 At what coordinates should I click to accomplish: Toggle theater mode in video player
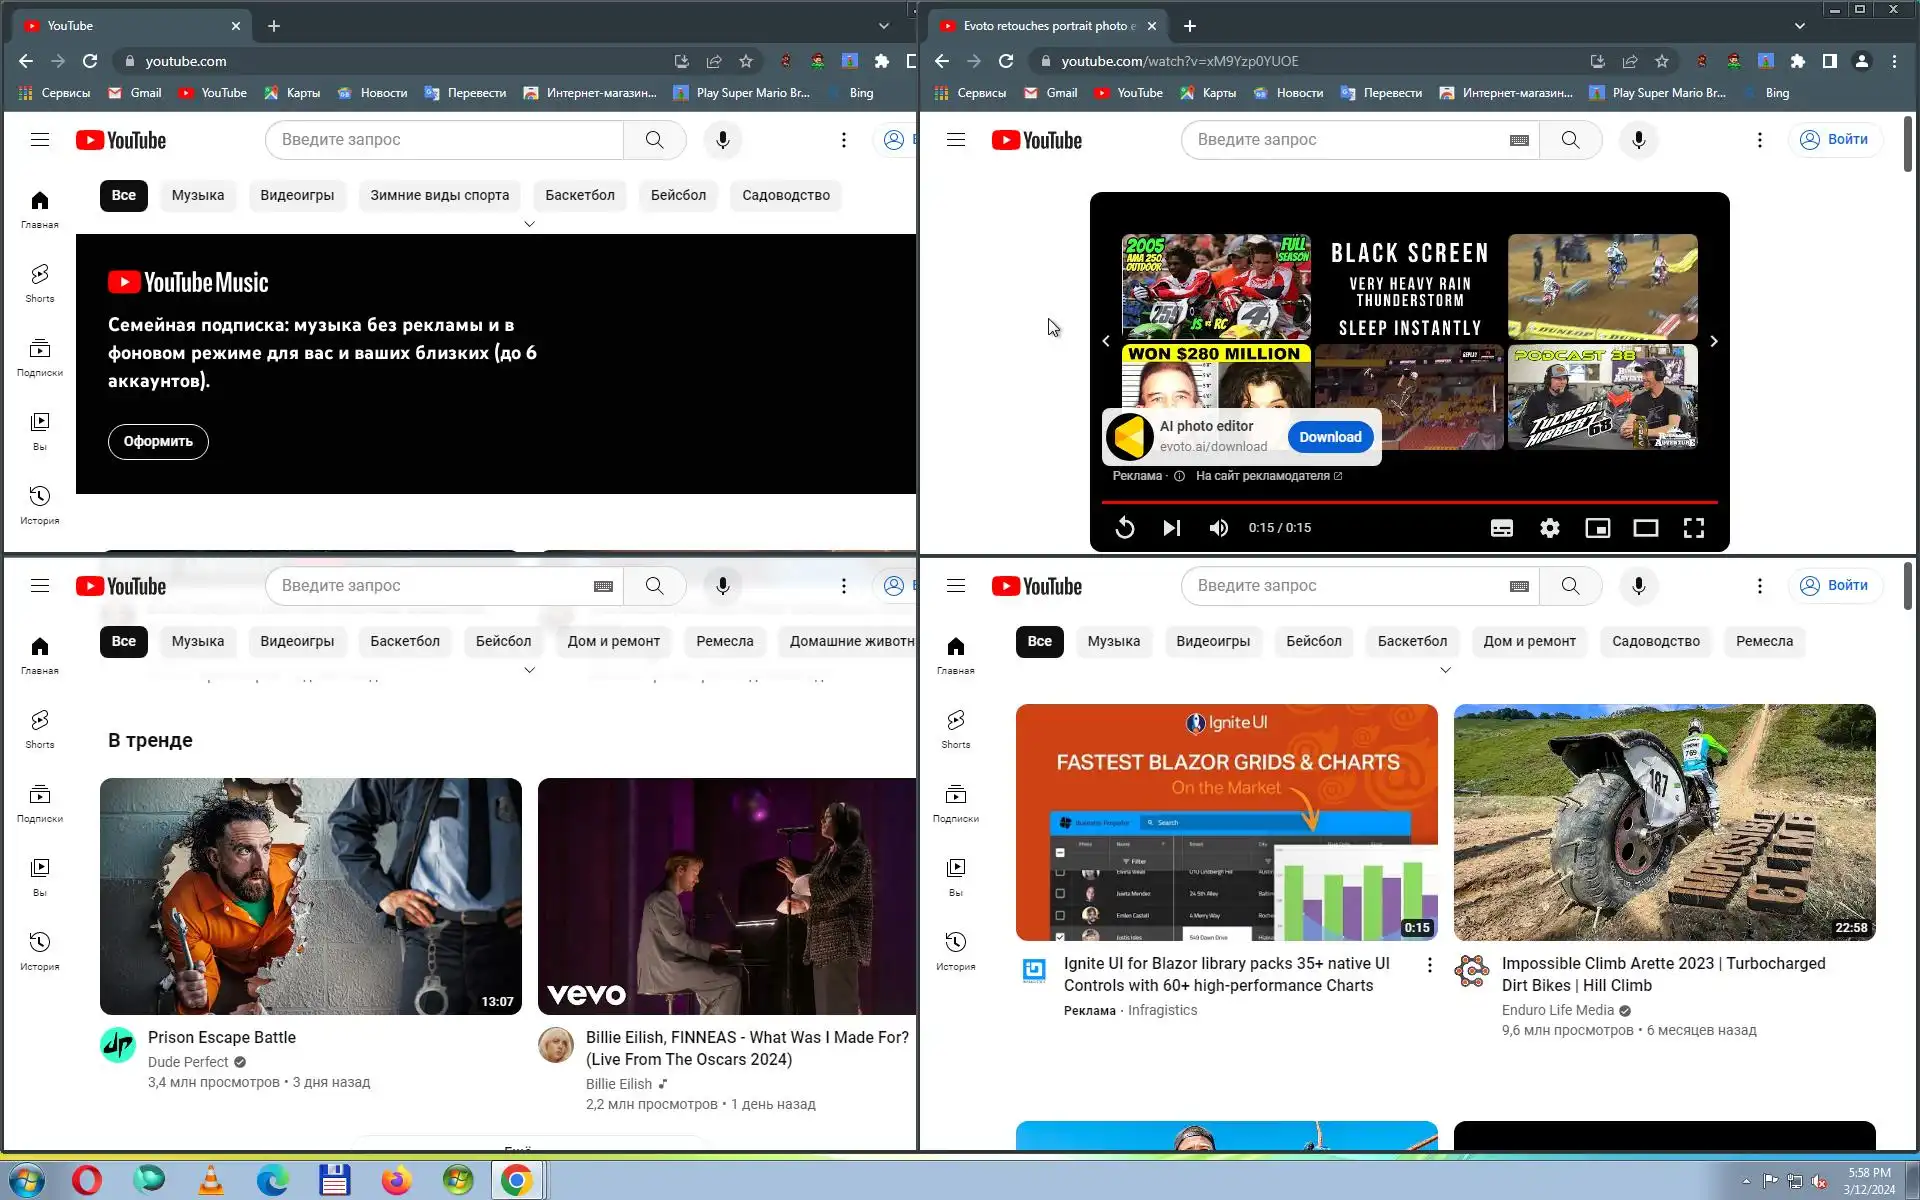pyautogui.click(x=1645, y=528)
